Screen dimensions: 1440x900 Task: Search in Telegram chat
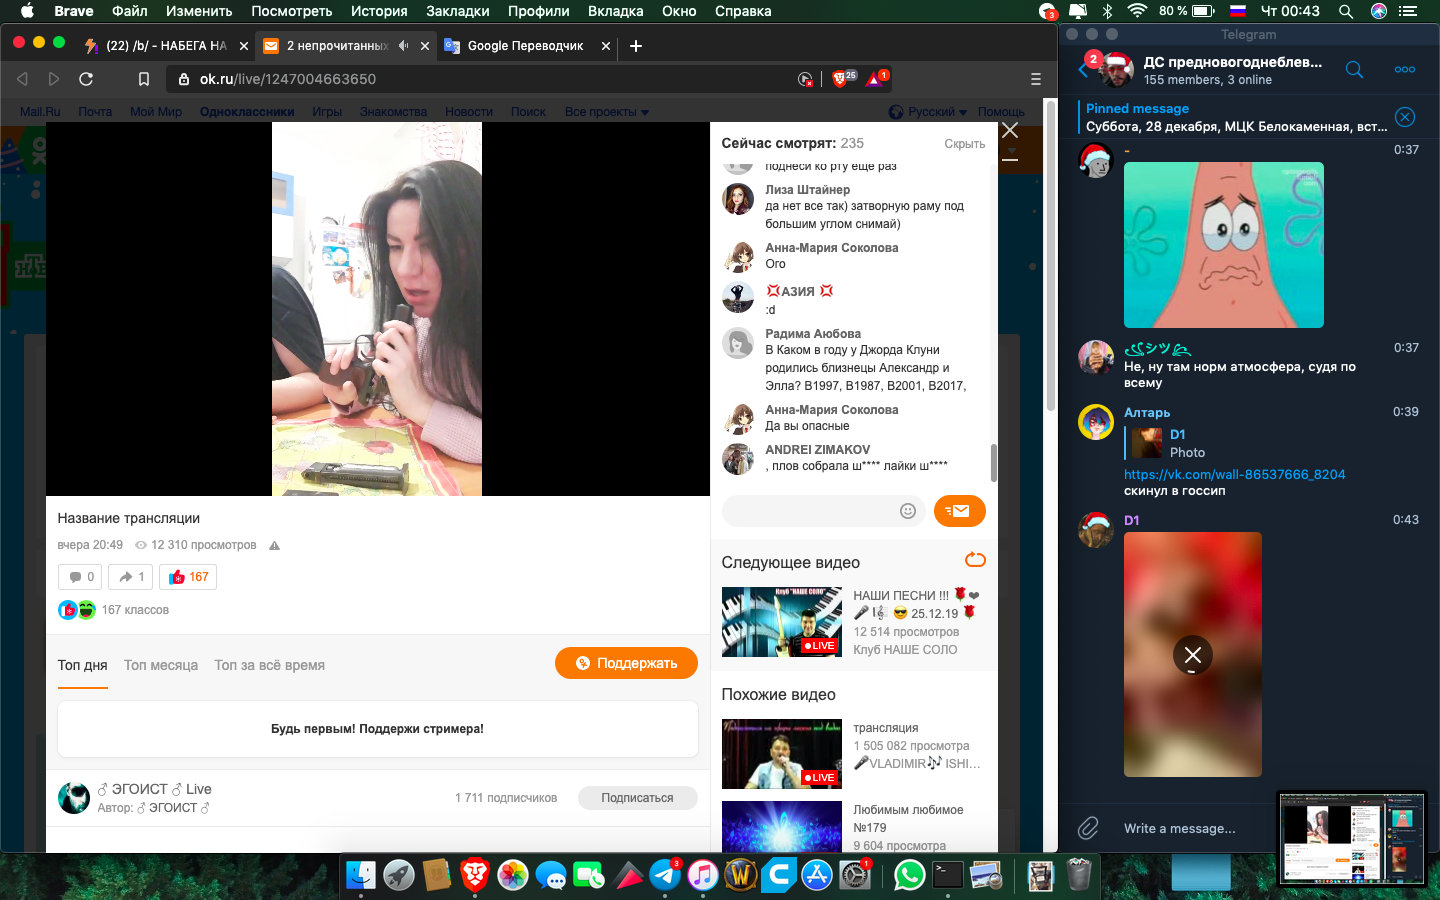point(1354,69)
